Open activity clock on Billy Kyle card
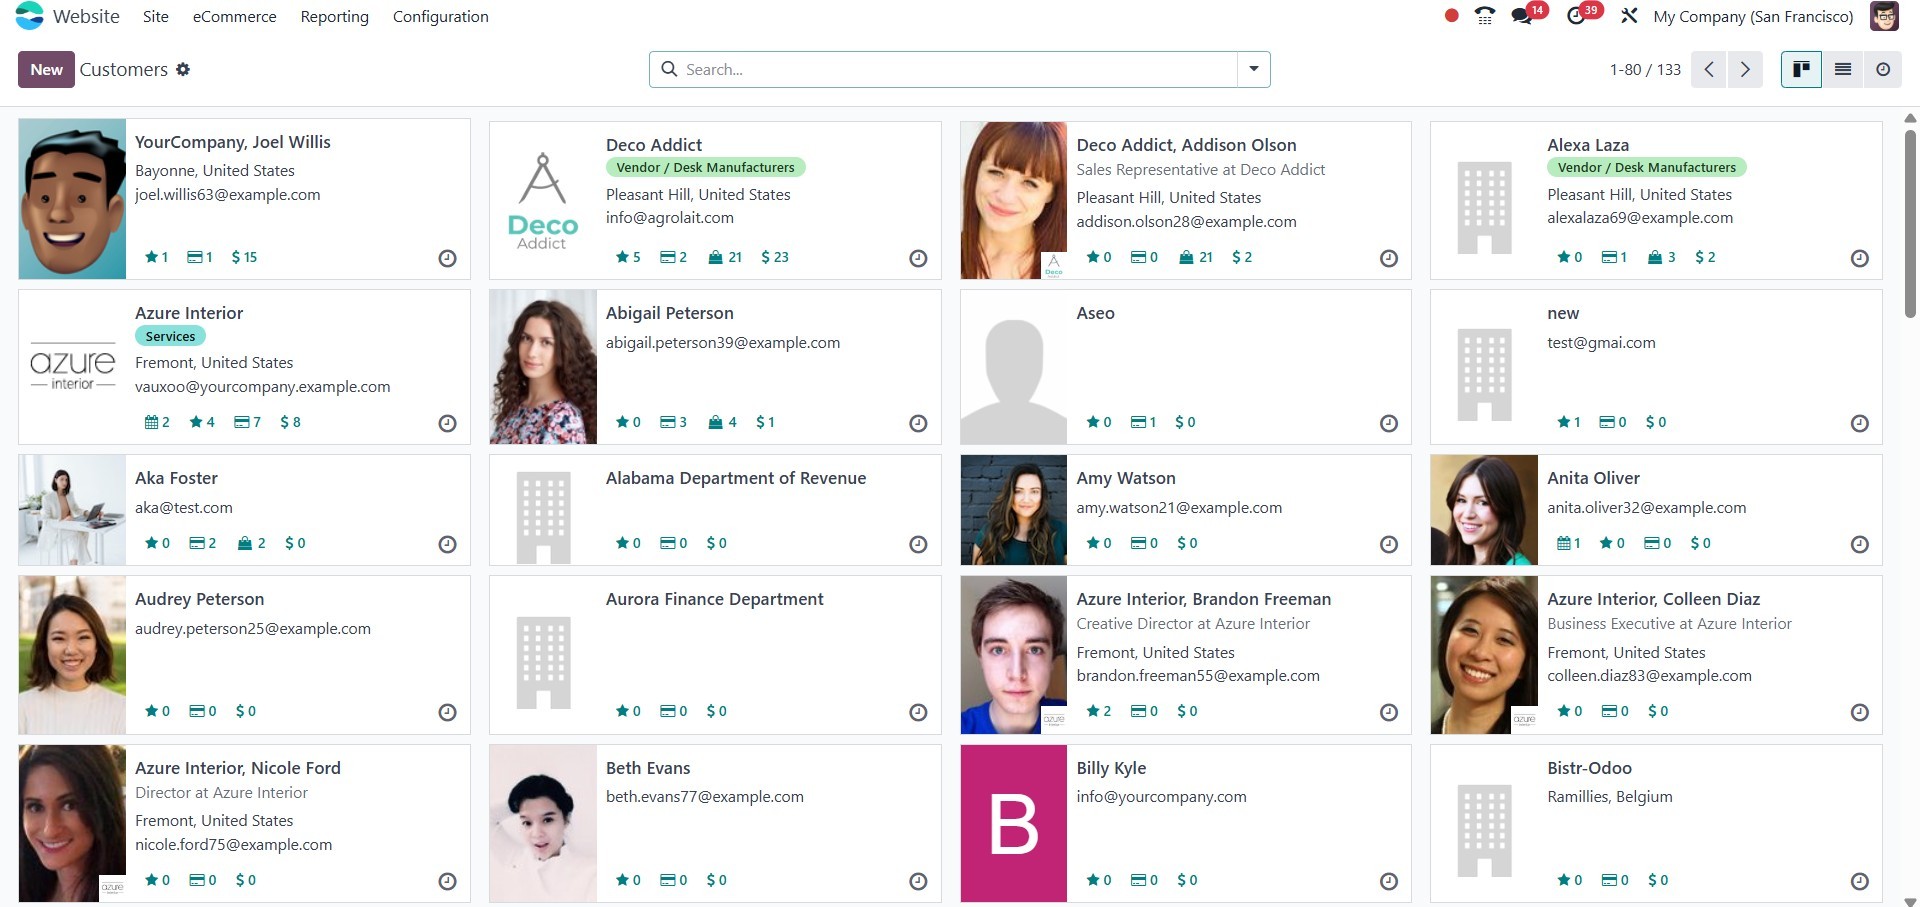 click(1389, 882)
